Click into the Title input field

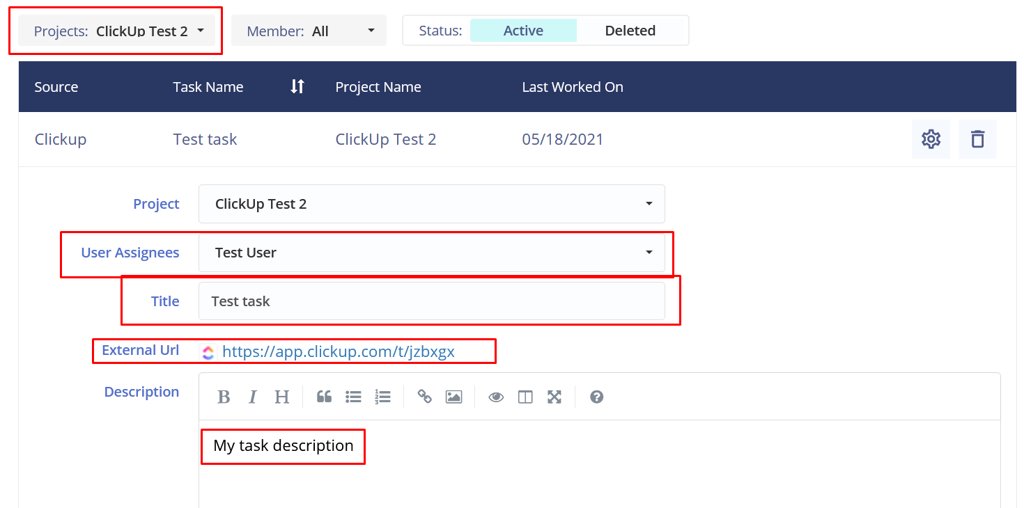coord(431,301)
